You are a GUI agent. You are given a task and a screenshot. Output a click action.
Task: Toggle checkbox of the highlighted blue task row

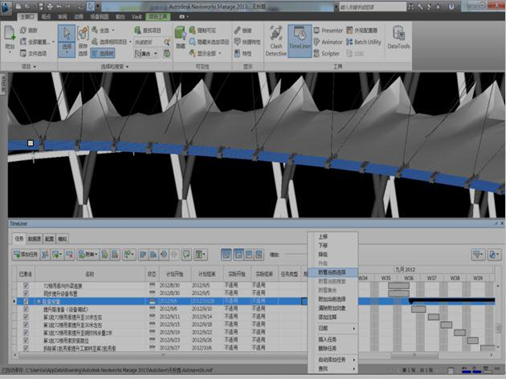(26, 301)
